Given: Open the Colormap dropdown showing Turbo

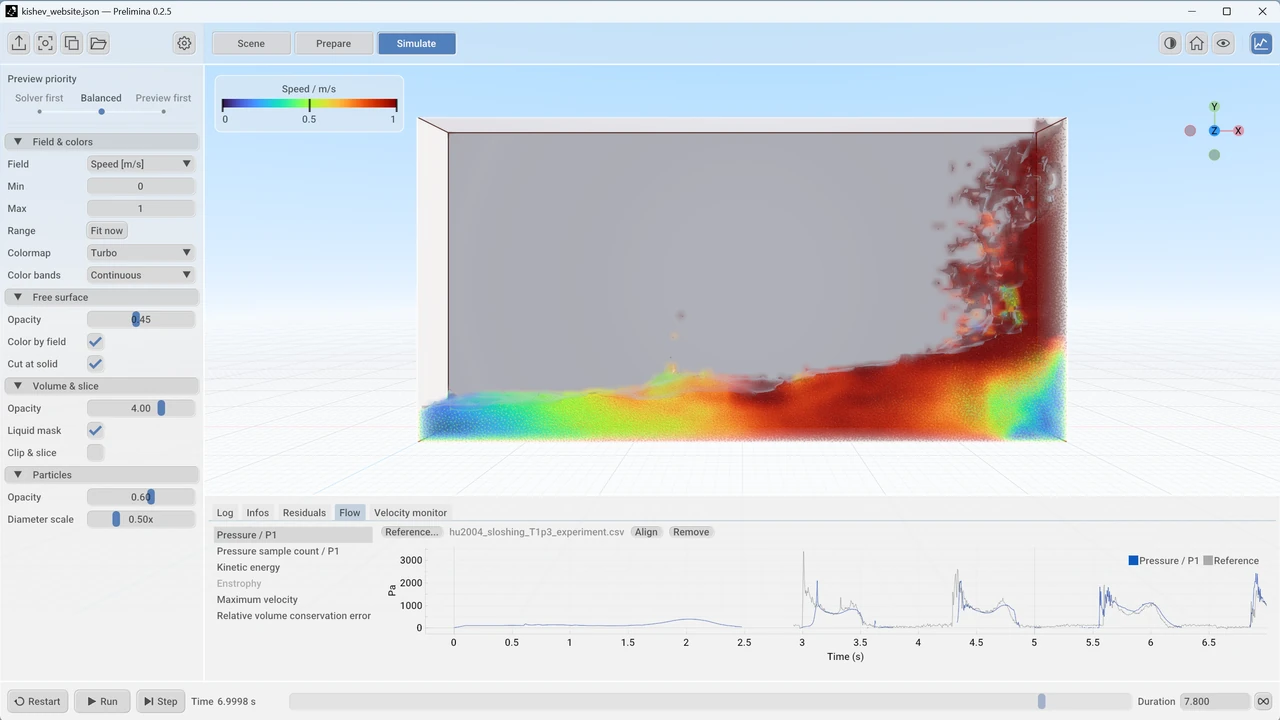Looking at the screenshot, I should tap(141, 253).
